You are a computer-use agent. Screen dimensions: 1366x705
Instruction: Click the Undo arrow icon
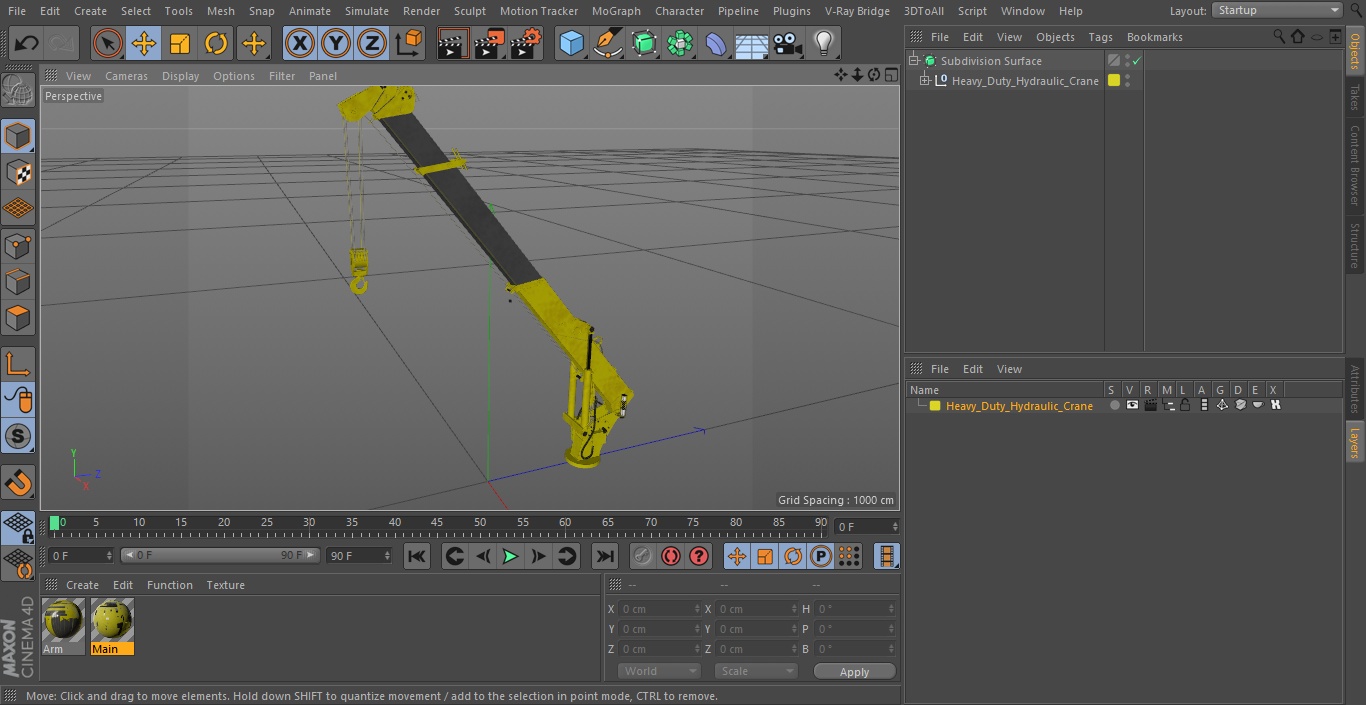(x=27, y=43)
